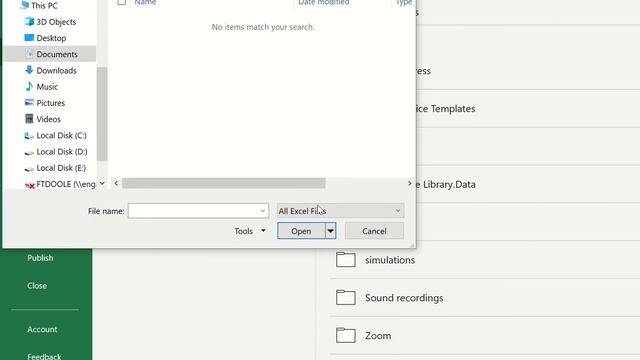Click the Date modified column header
Viewport: 640px width, 360px height.
[x=324, y=2]
